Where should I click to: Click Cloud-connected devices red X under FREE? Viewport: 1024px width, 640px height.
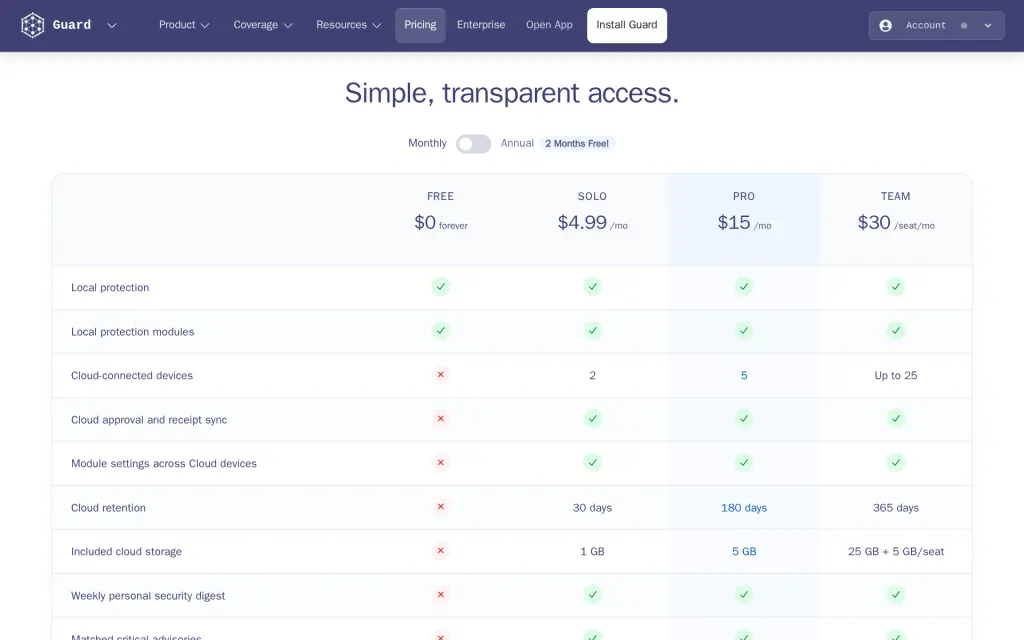coord(441,375)
